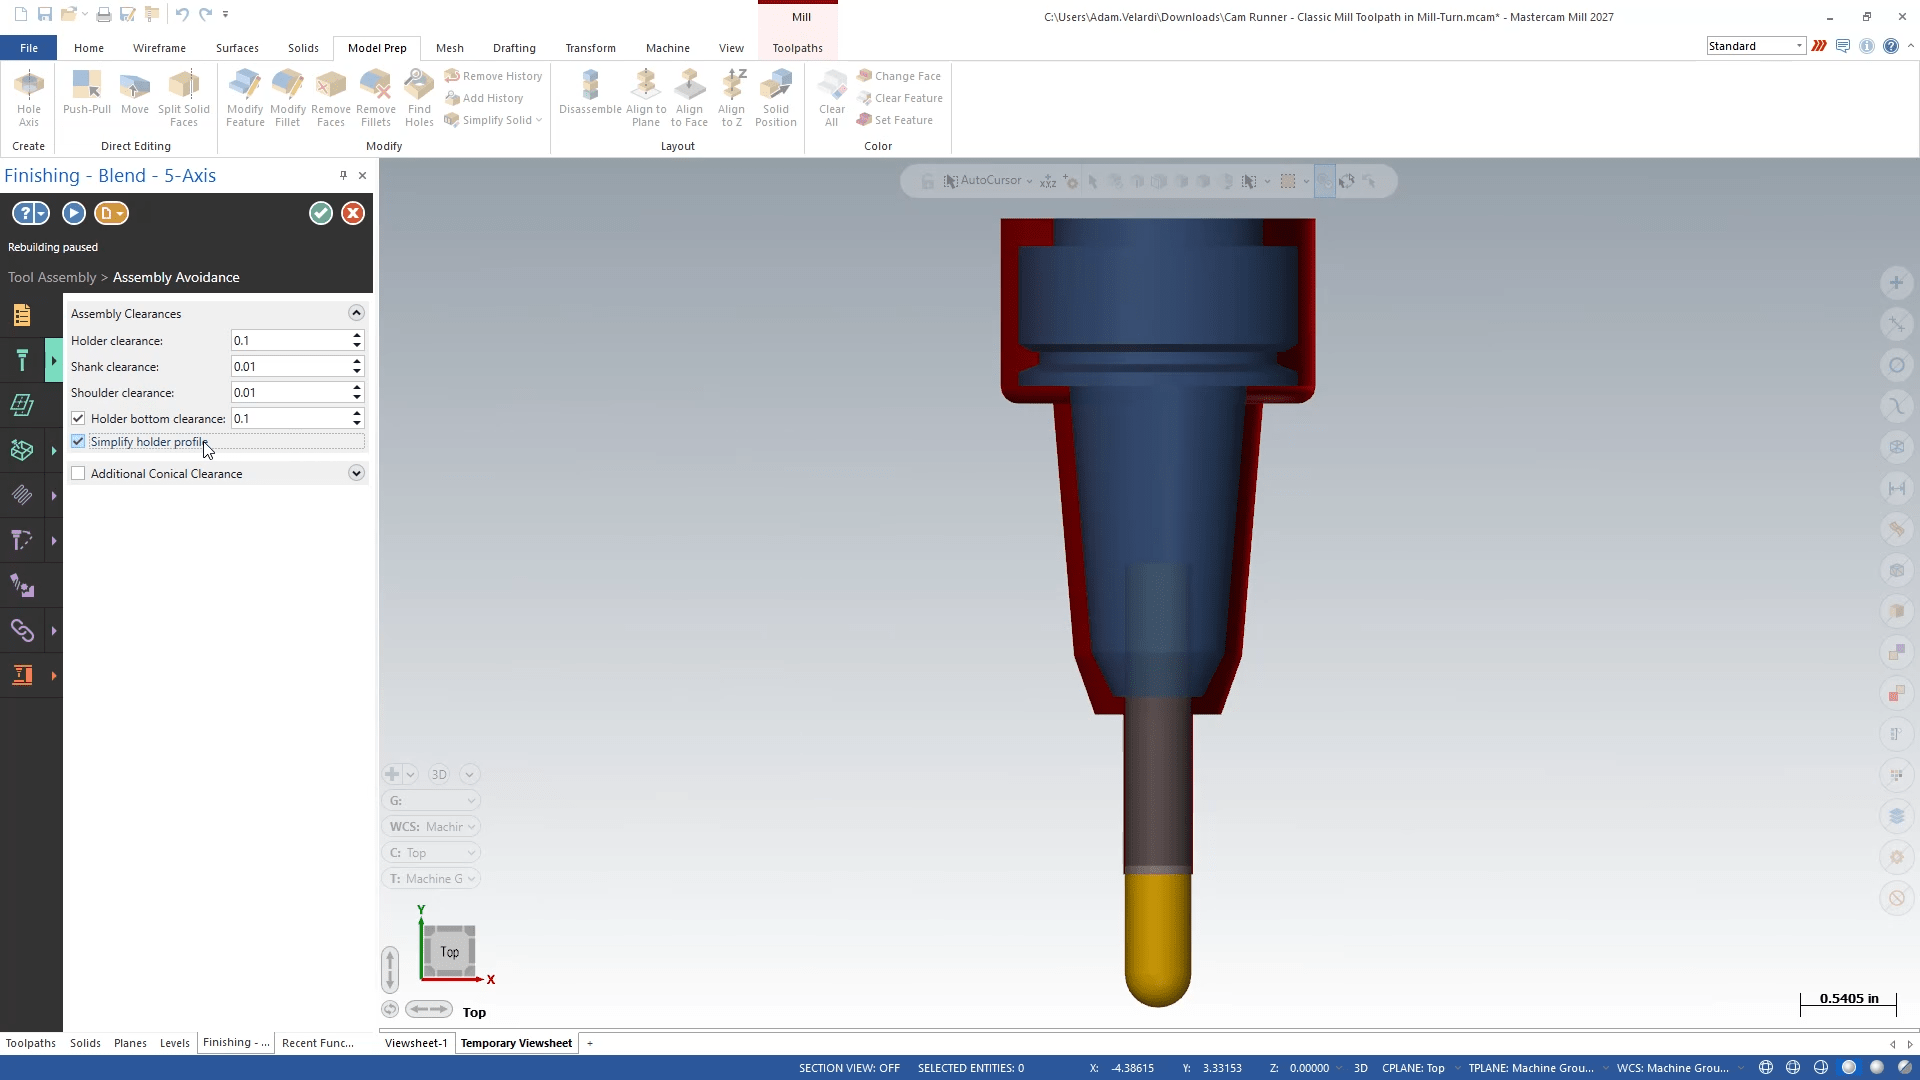Click the Remove History button
Viewport: 1920px width, 1080px height.
[x=493, y=76]
